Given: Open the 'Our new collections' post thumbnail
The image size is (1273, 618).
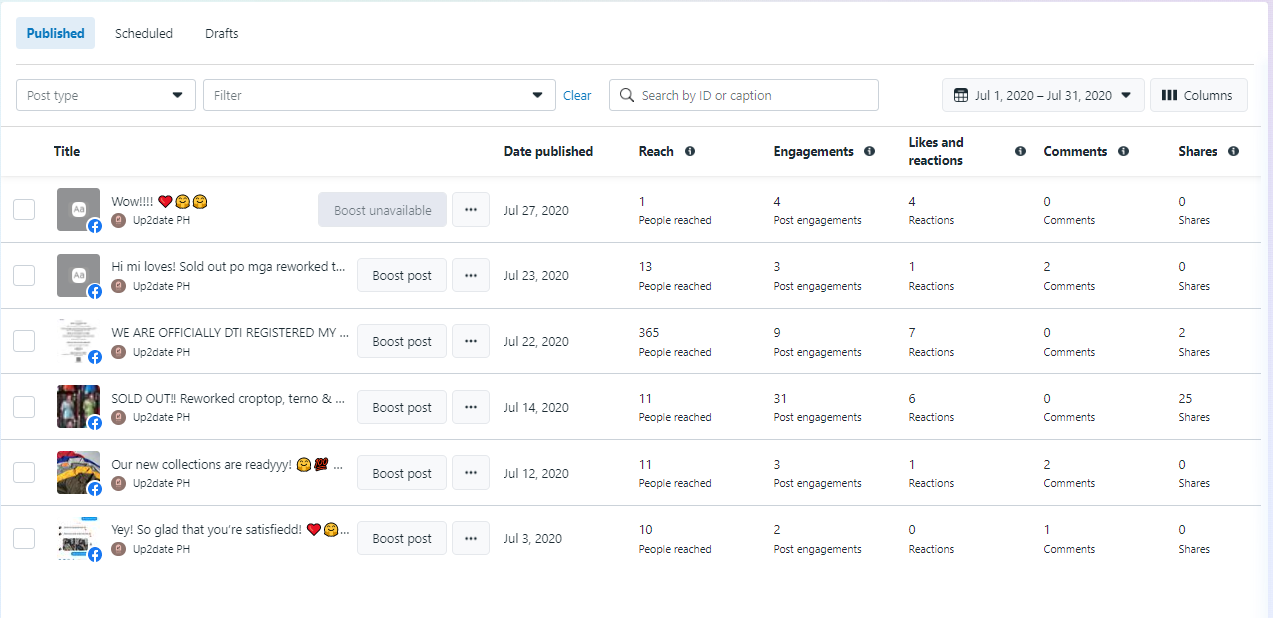Looking at the screenshot, I should click(78, 473).
